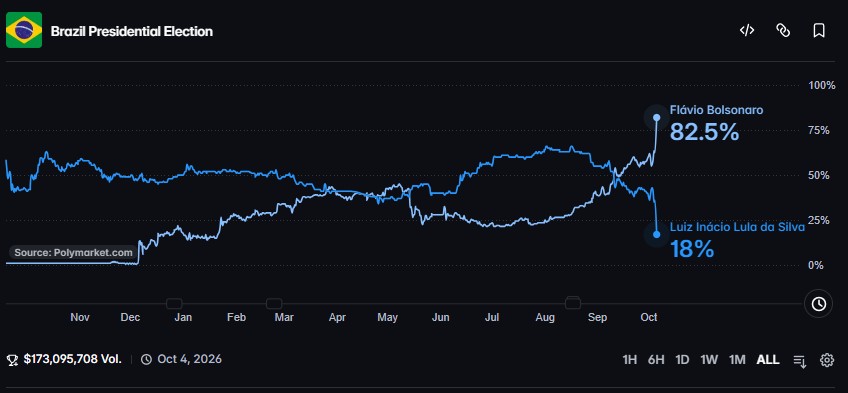Click the Luiz Inácio Lula da Silva label
This screenshot has height=393, width=848.
[737, 228]
